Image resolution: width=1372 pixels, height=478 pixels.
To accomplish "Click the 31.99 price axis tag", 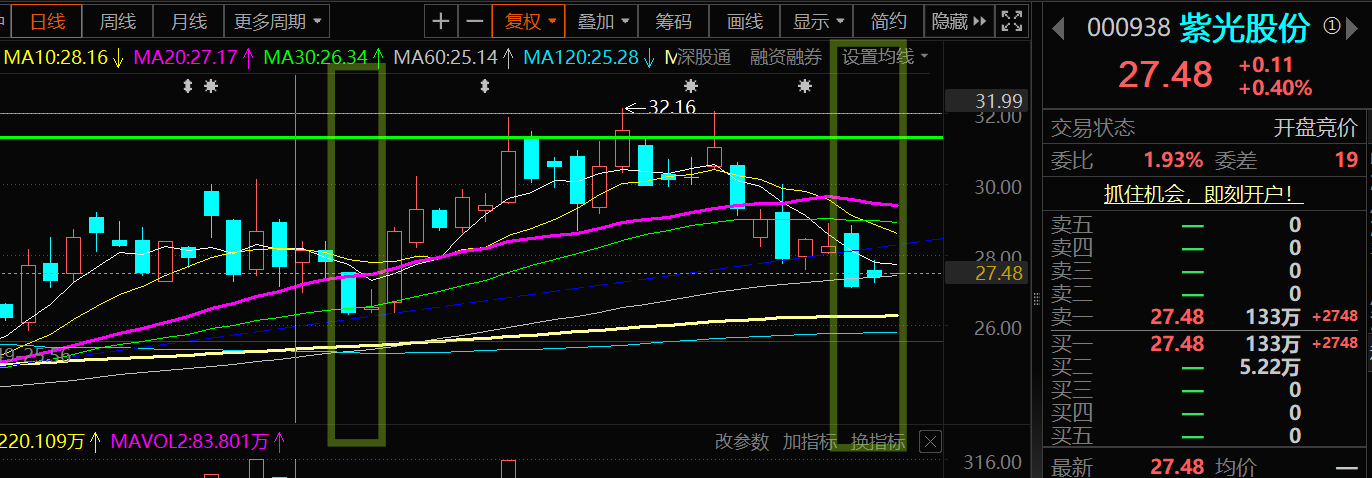I will pyautogui.click(x=984, y=100).
